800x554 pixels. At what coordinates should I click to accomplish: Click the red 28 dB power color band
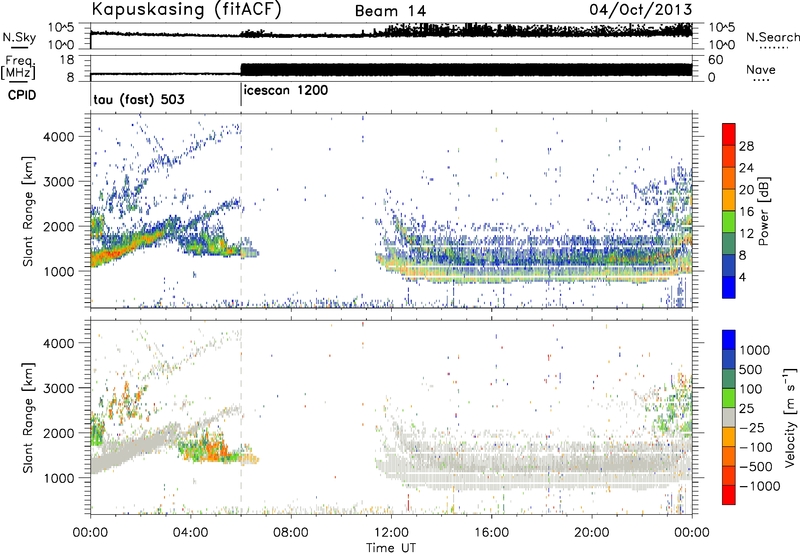pos(729,135)
